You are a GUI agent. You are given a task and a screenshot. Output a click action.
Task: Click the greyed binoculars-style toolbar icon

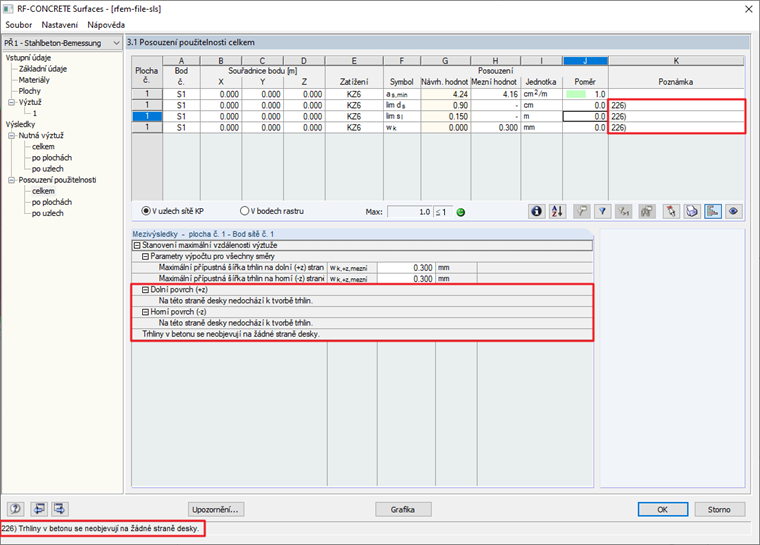647,211
